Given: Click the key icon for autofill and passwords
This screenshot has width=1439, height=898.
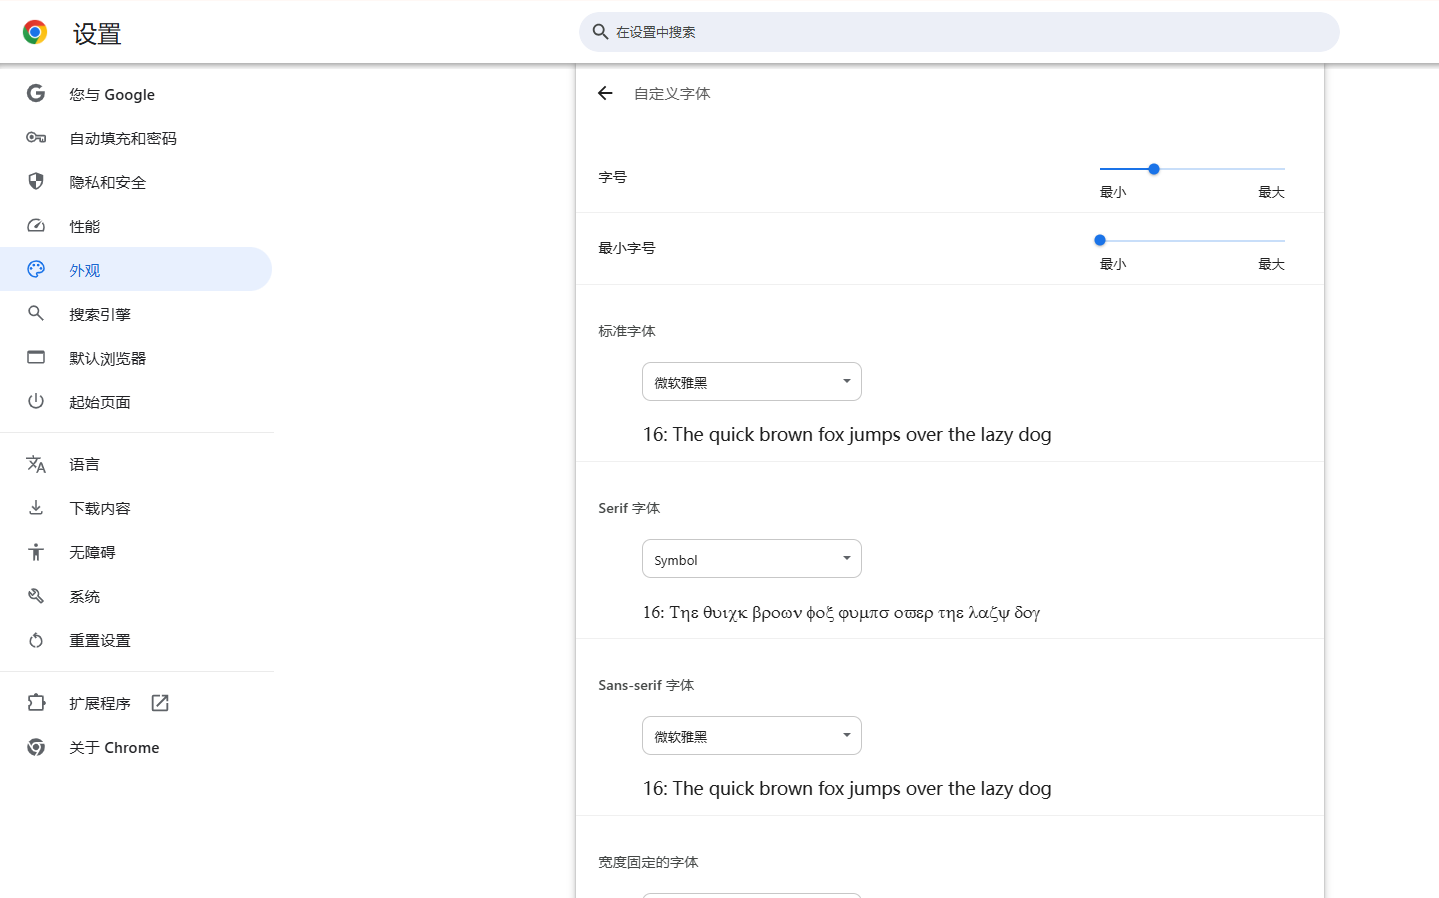Looking at the screenshot, I should [x=36, y=138].
